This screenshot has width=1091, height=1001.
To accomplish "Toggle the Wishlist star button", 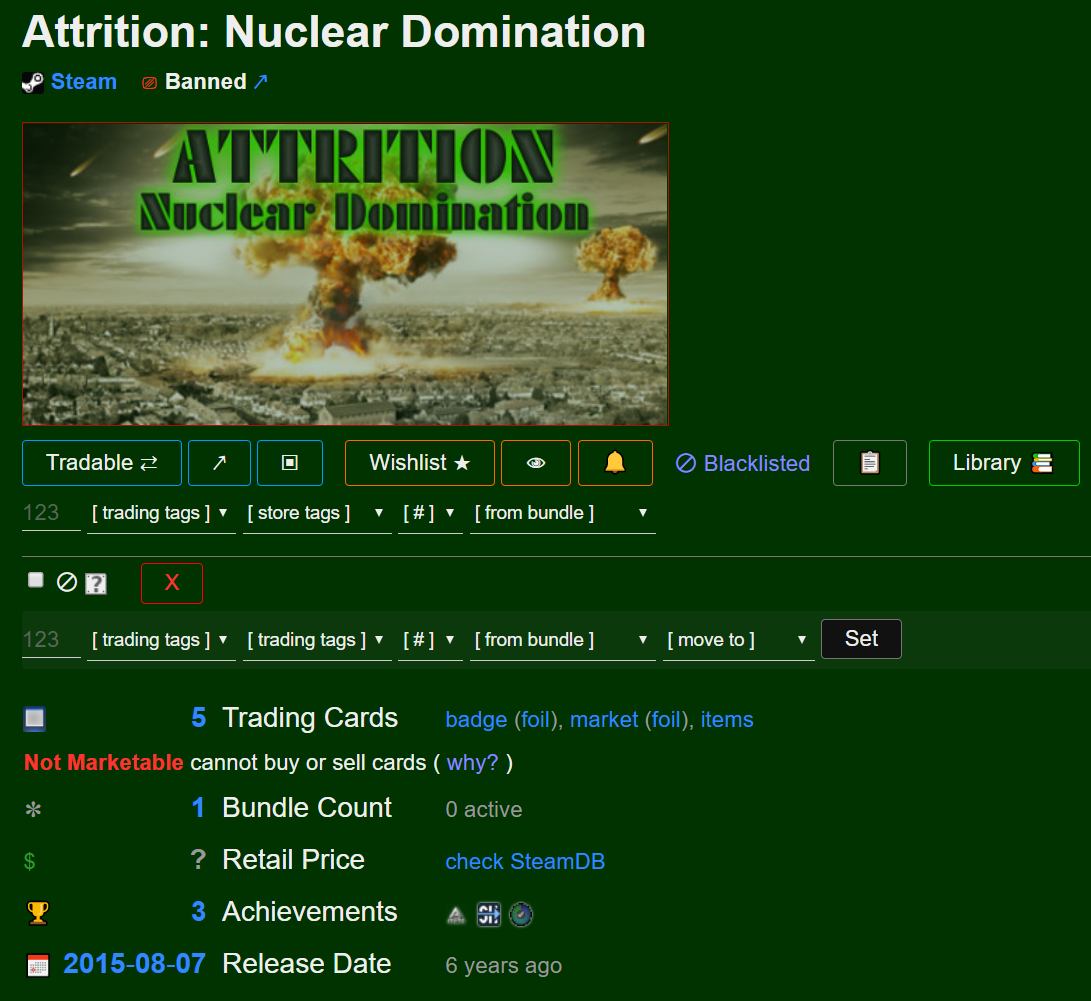I will tap(420, 463).
